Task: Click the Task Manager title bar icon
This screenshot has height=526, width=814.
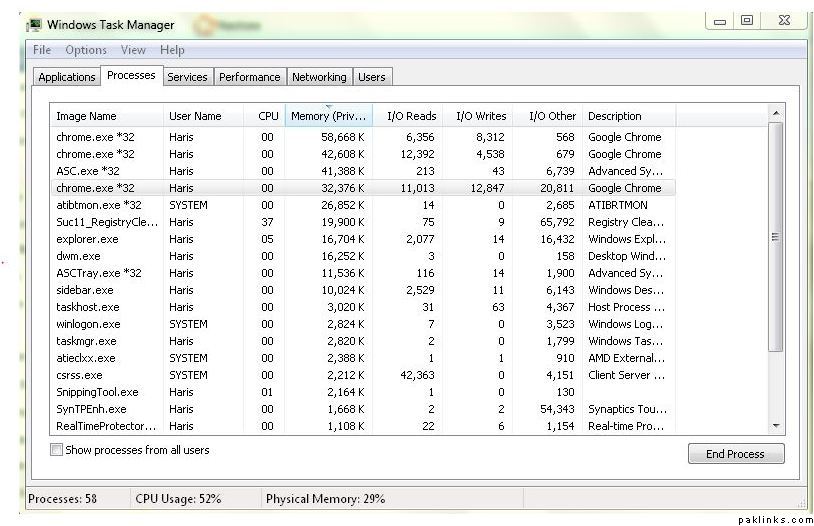Action: pyautogui.click(x=33, y=24)
